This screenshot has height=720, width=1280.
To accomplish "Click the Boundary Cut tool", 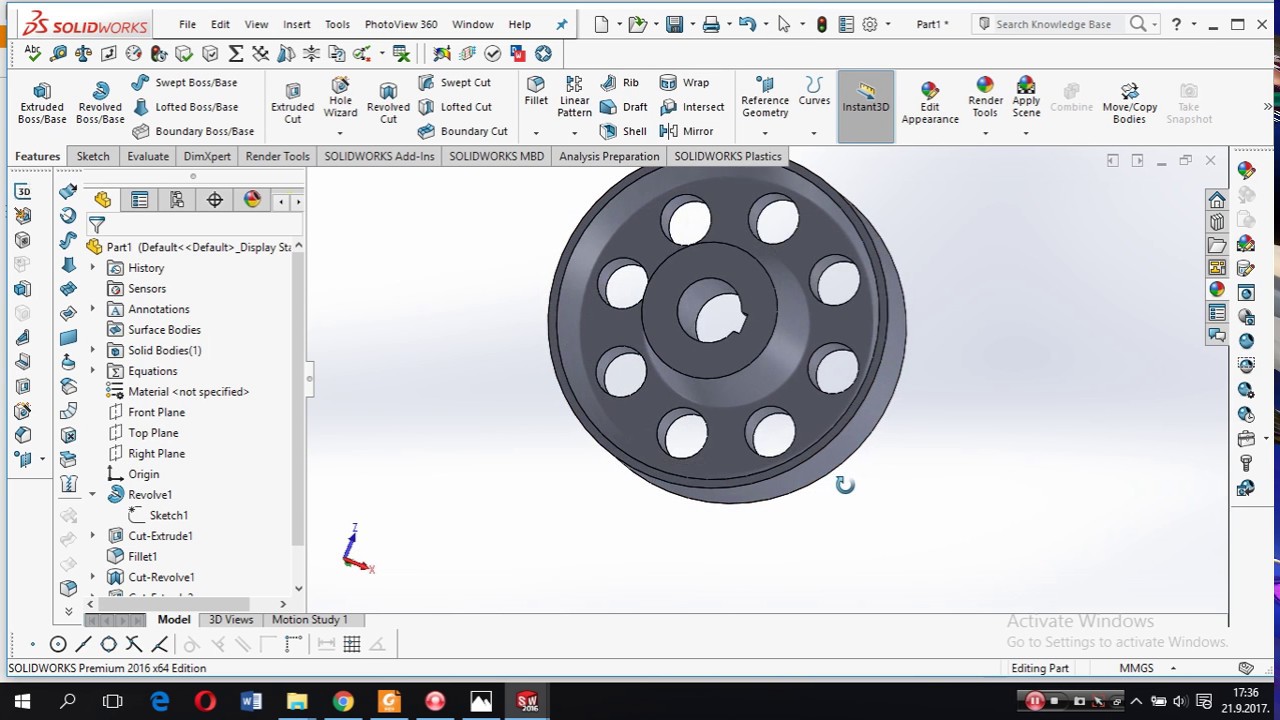I will click(x=463, y=131).
